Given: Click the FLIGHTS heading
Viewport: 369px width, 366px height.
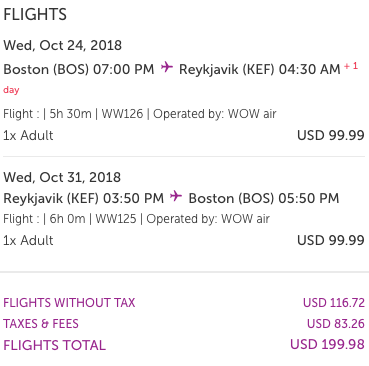Looking at the screenshot, I should click(35, 15).
